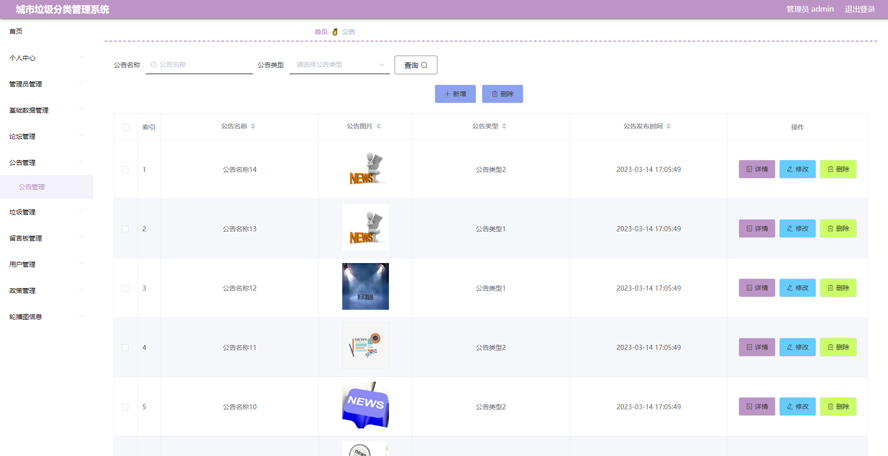This screenshot has width=888, height=456.
Task: Expand 基础数据管理 sidebar menu
Action: point(46,110)
